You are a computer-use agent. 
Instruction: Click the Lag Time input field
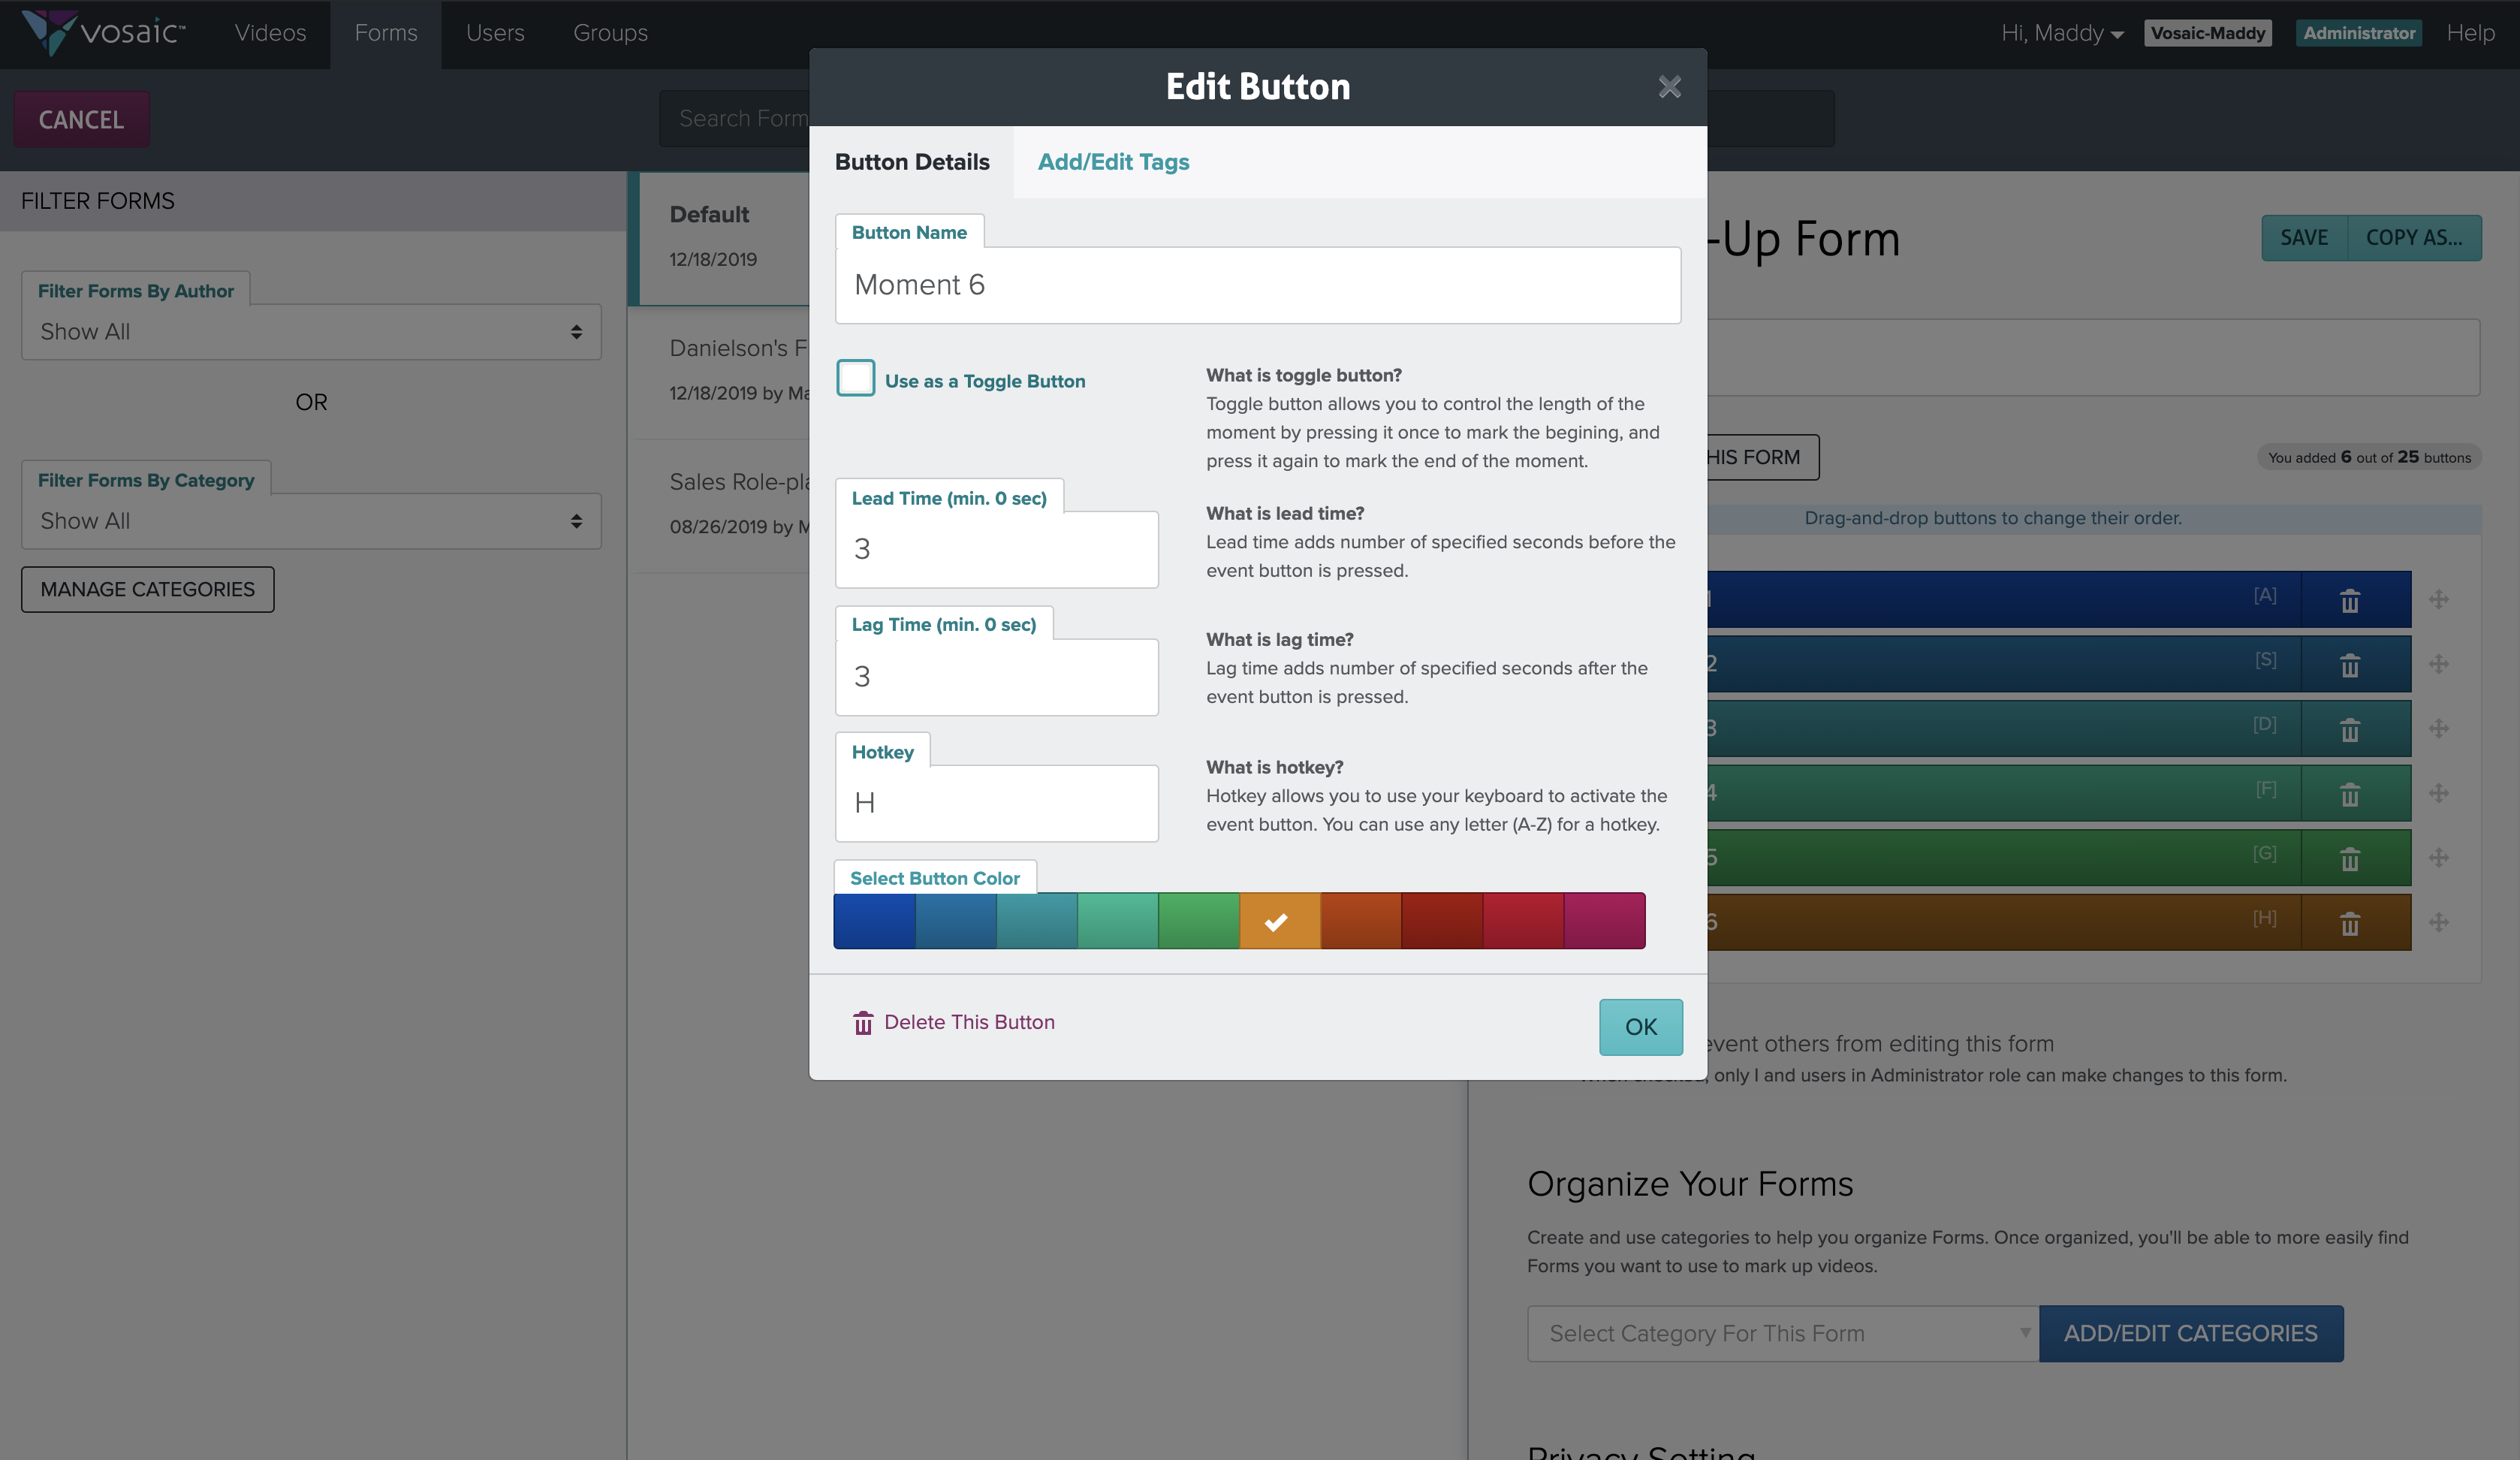click(997, 677)
